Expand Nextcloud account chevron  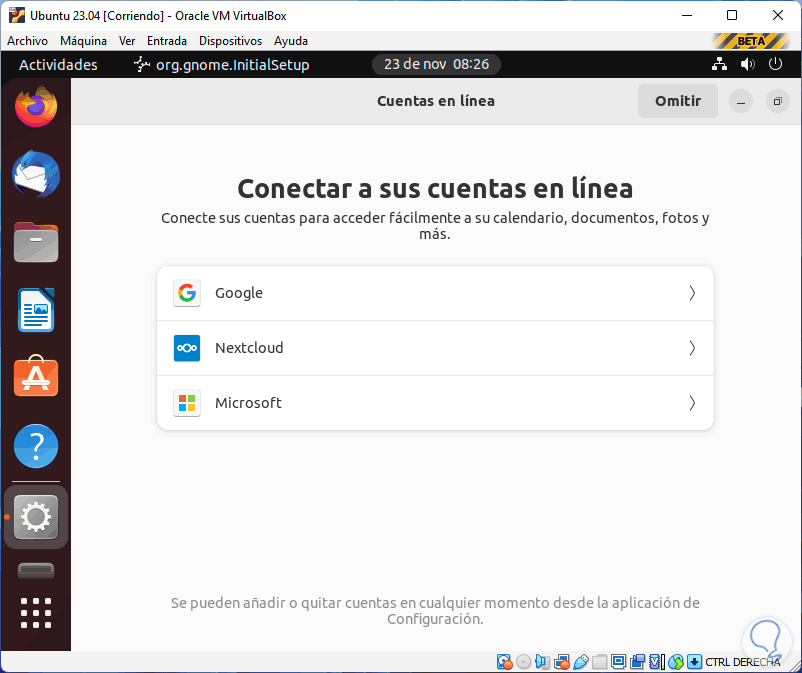tap(692, 348)
